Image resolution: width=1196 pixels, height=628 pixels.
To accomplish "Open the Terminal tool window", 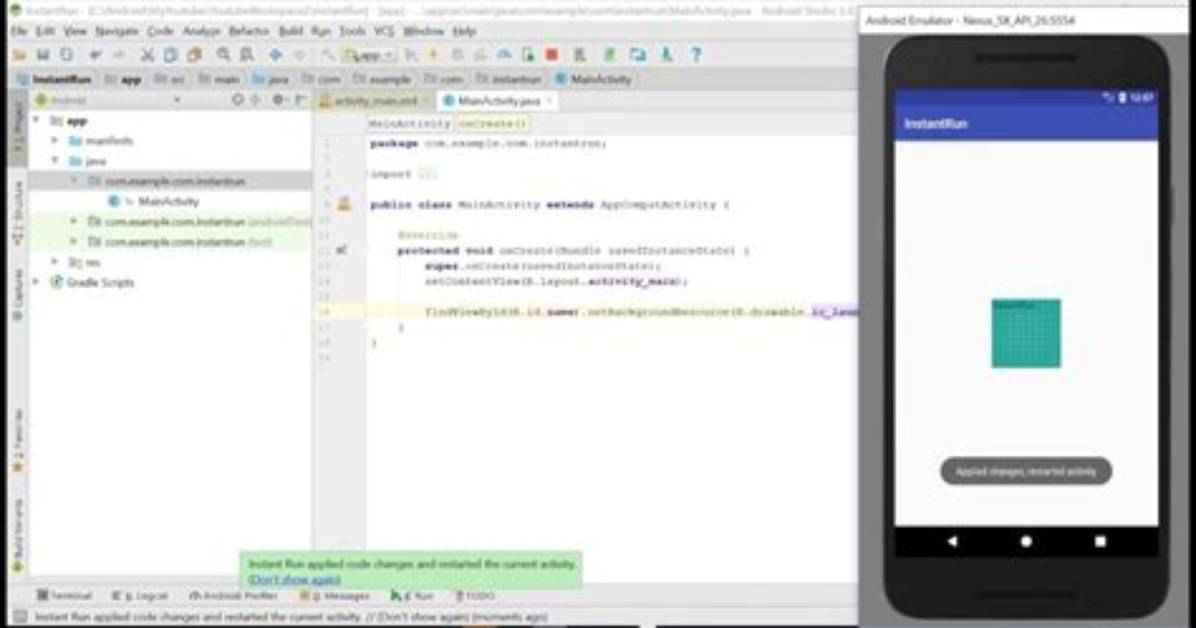I will [65, 595].
